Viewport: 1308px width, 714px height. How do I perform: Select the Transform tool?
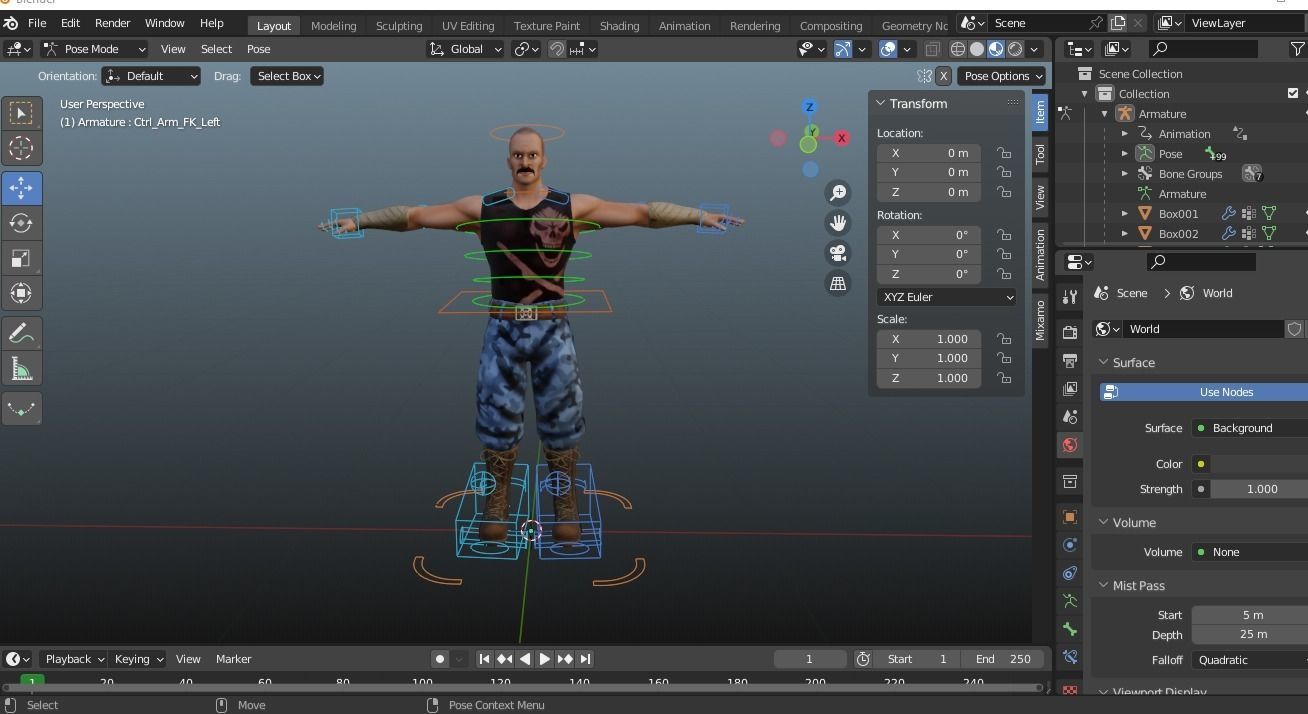pos(21,293)
